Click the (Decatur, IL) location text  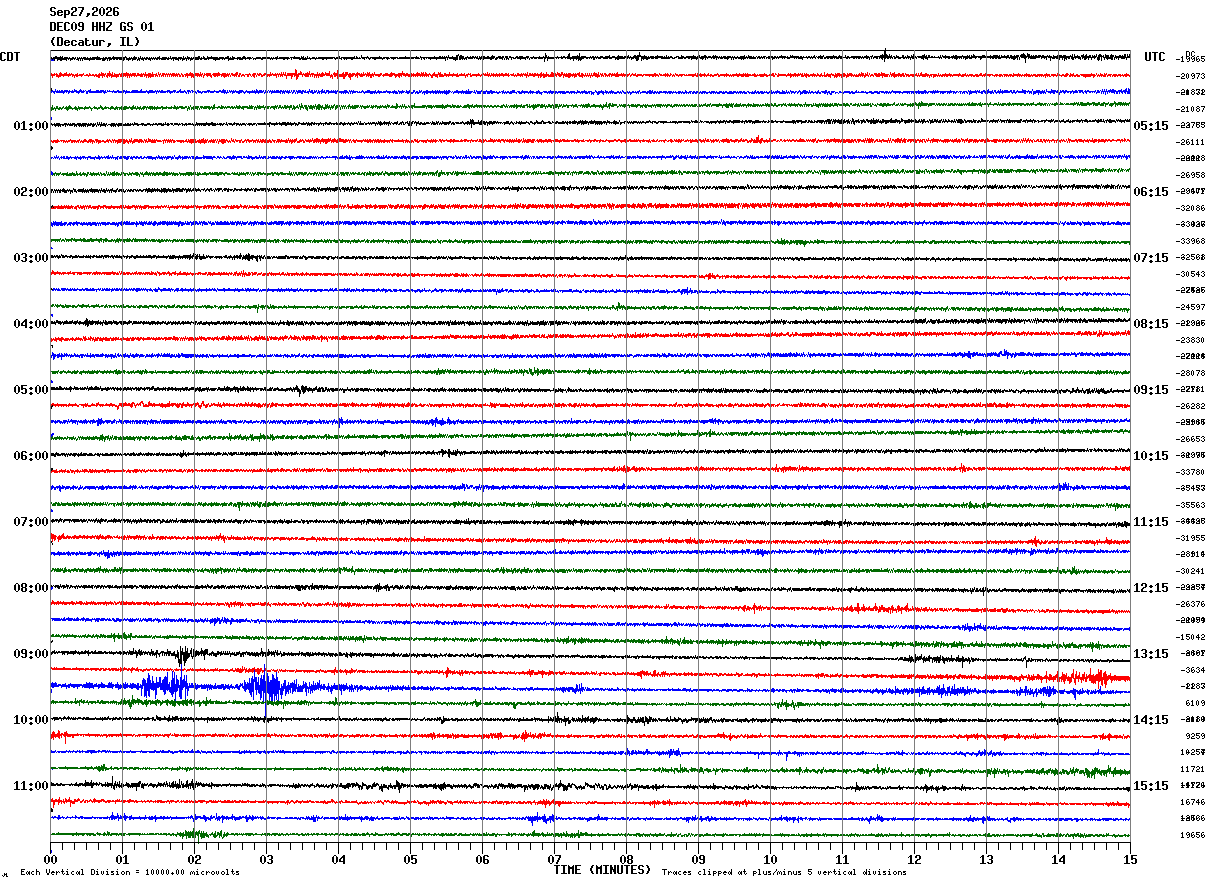[x=95, y=42]
